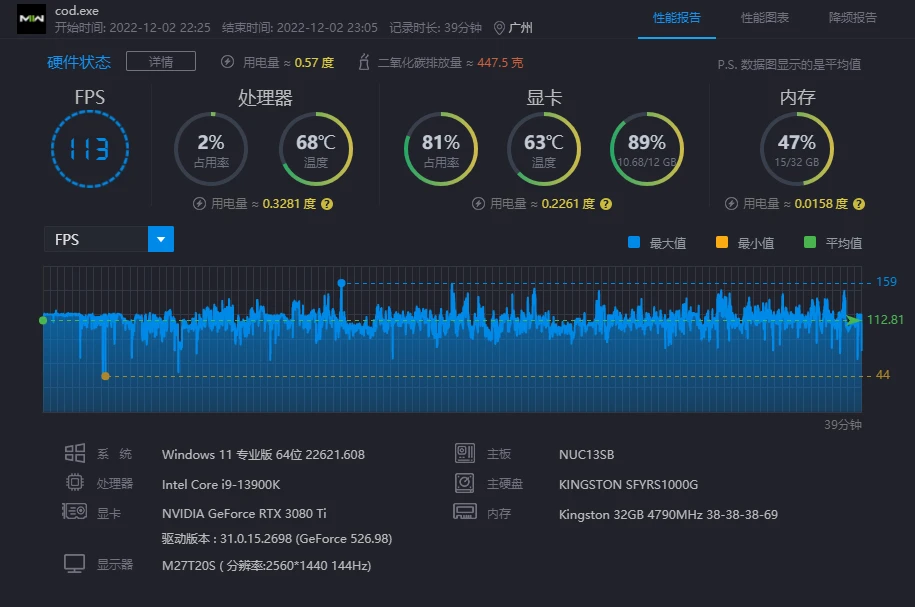915x607 pixels.
Task: Switch to the 性能图表 tab
Action: [x=765, y=18]
